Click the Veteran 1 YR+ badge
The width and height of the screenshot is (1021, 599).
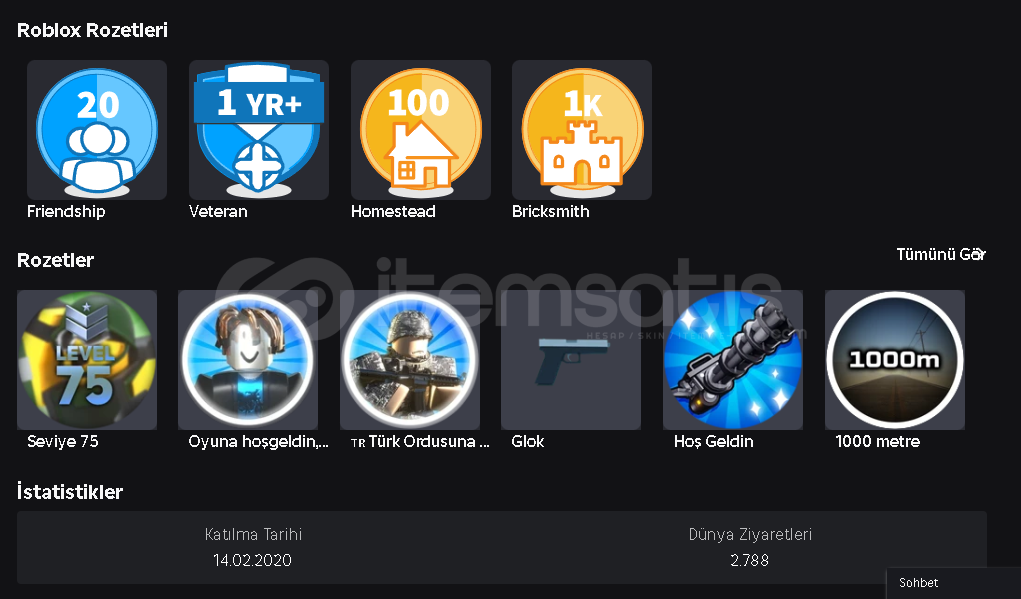pyautogui.click(x=259, y=130)
